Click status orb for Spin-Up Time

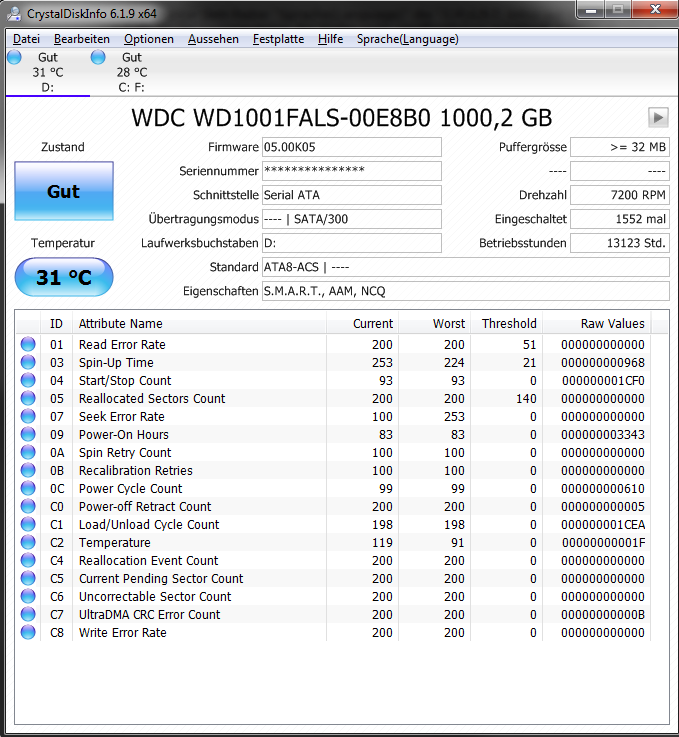(x=28, y=362)
